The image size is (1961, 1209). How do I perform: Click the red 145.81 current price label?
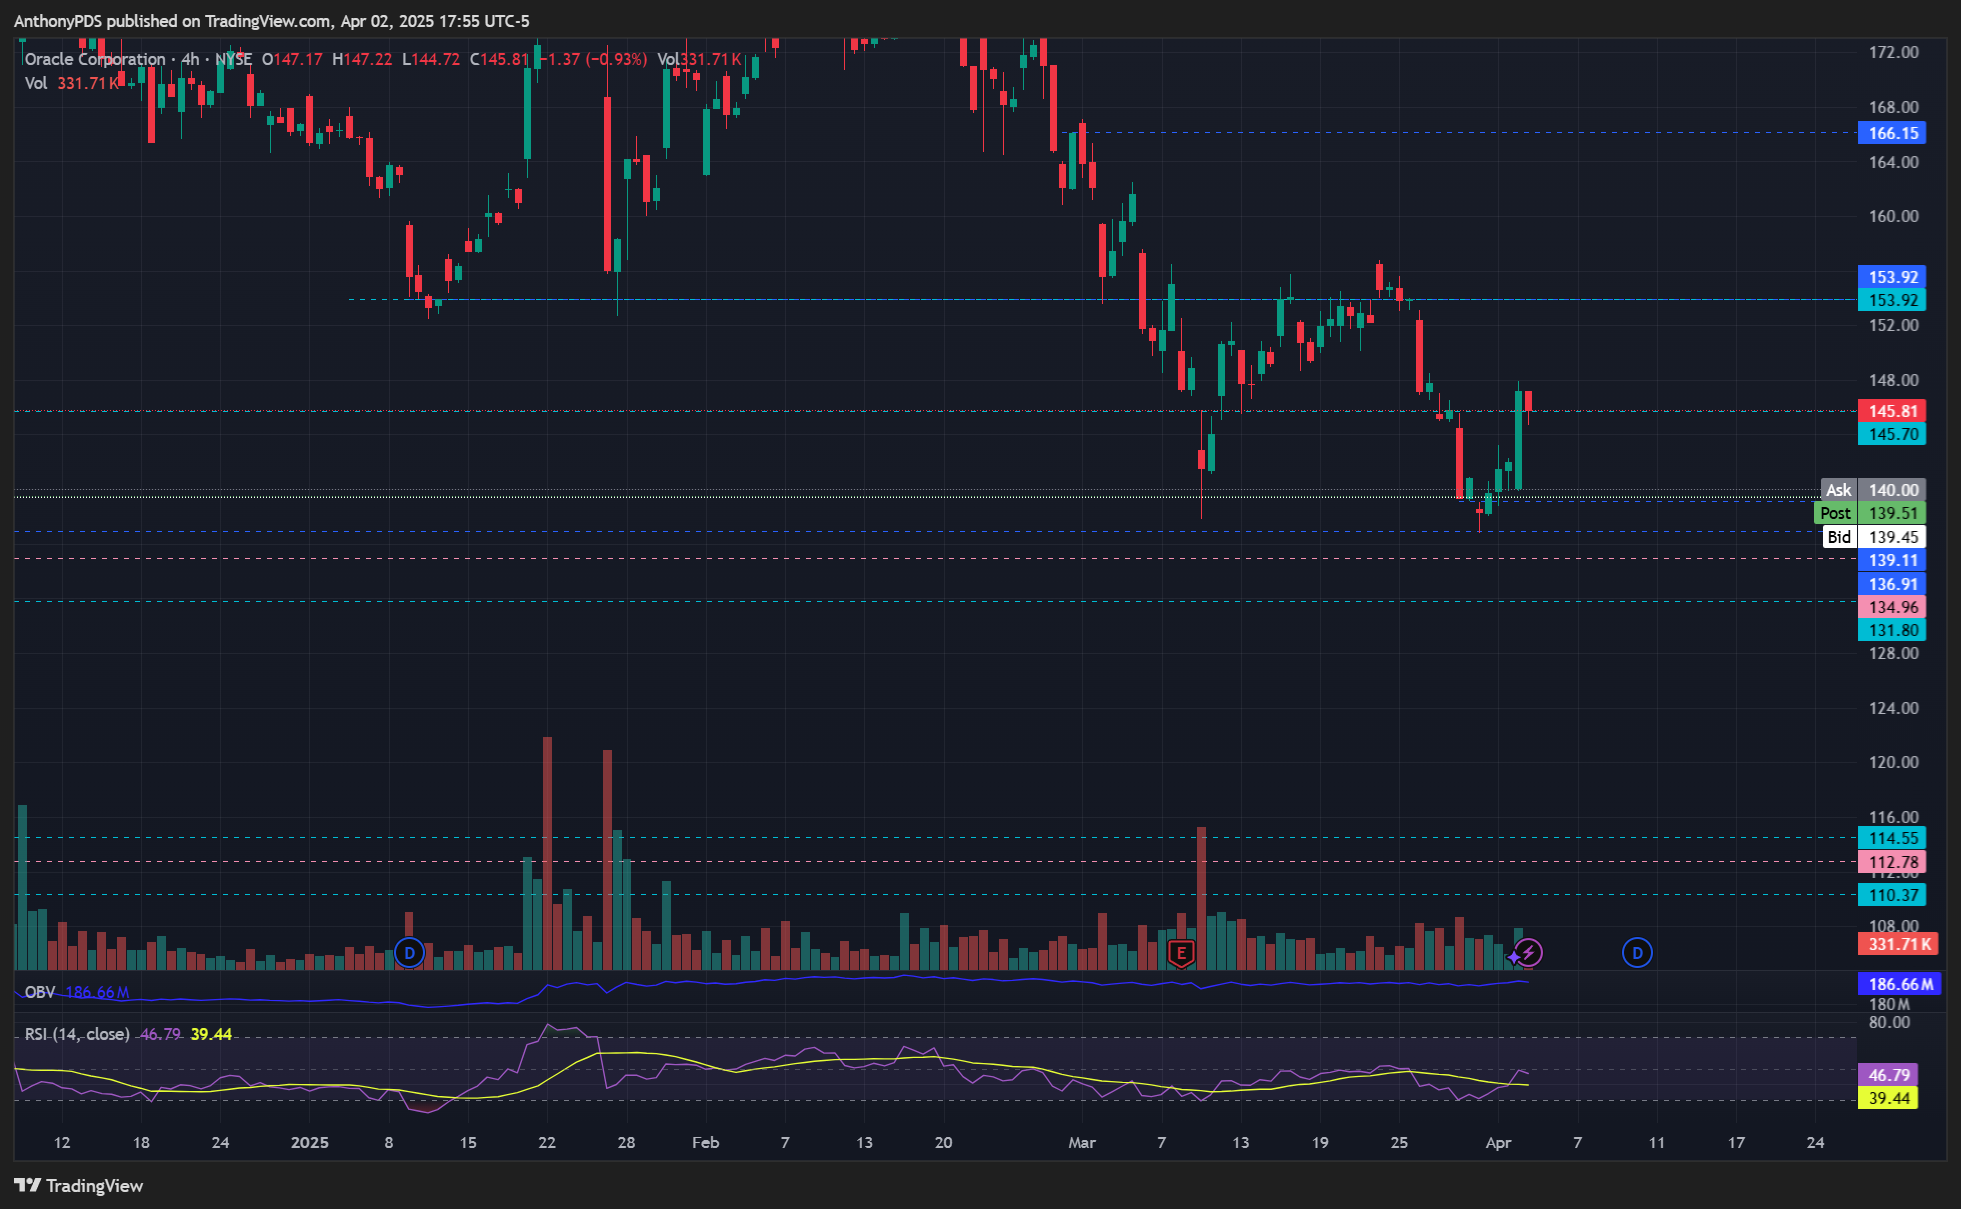1892,411
